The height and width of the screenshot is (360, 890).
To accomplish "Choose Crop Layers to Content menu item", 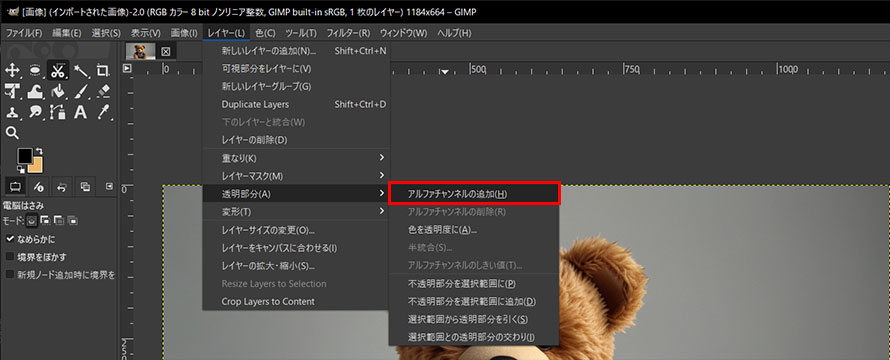I will click(x=296, y=302).
